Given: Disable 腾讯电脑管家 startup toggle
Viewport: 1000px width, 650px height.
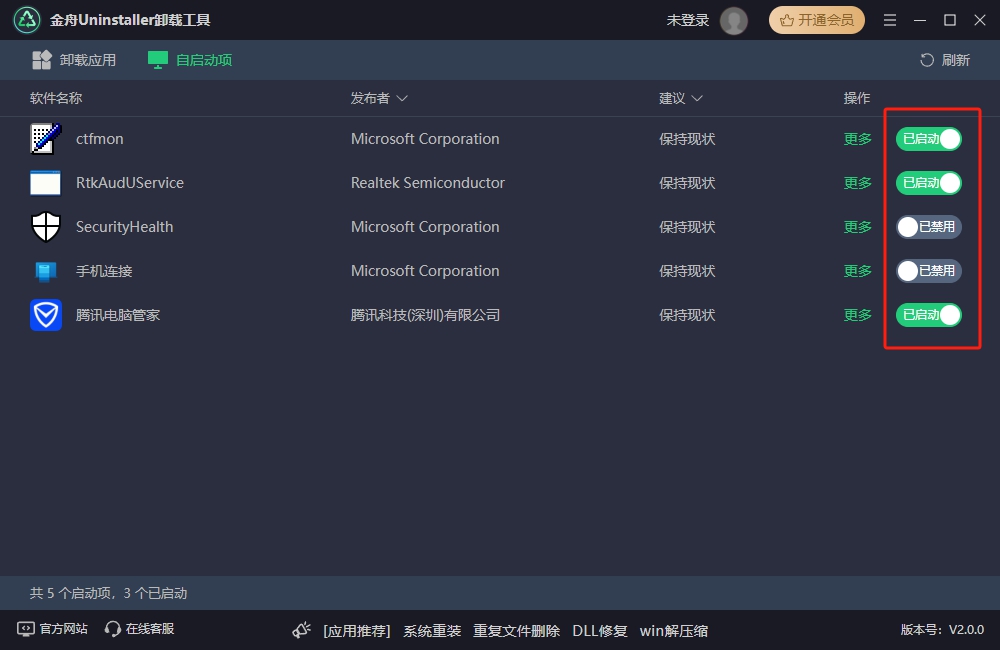Looking at the screenshot, I should (929, 314).
